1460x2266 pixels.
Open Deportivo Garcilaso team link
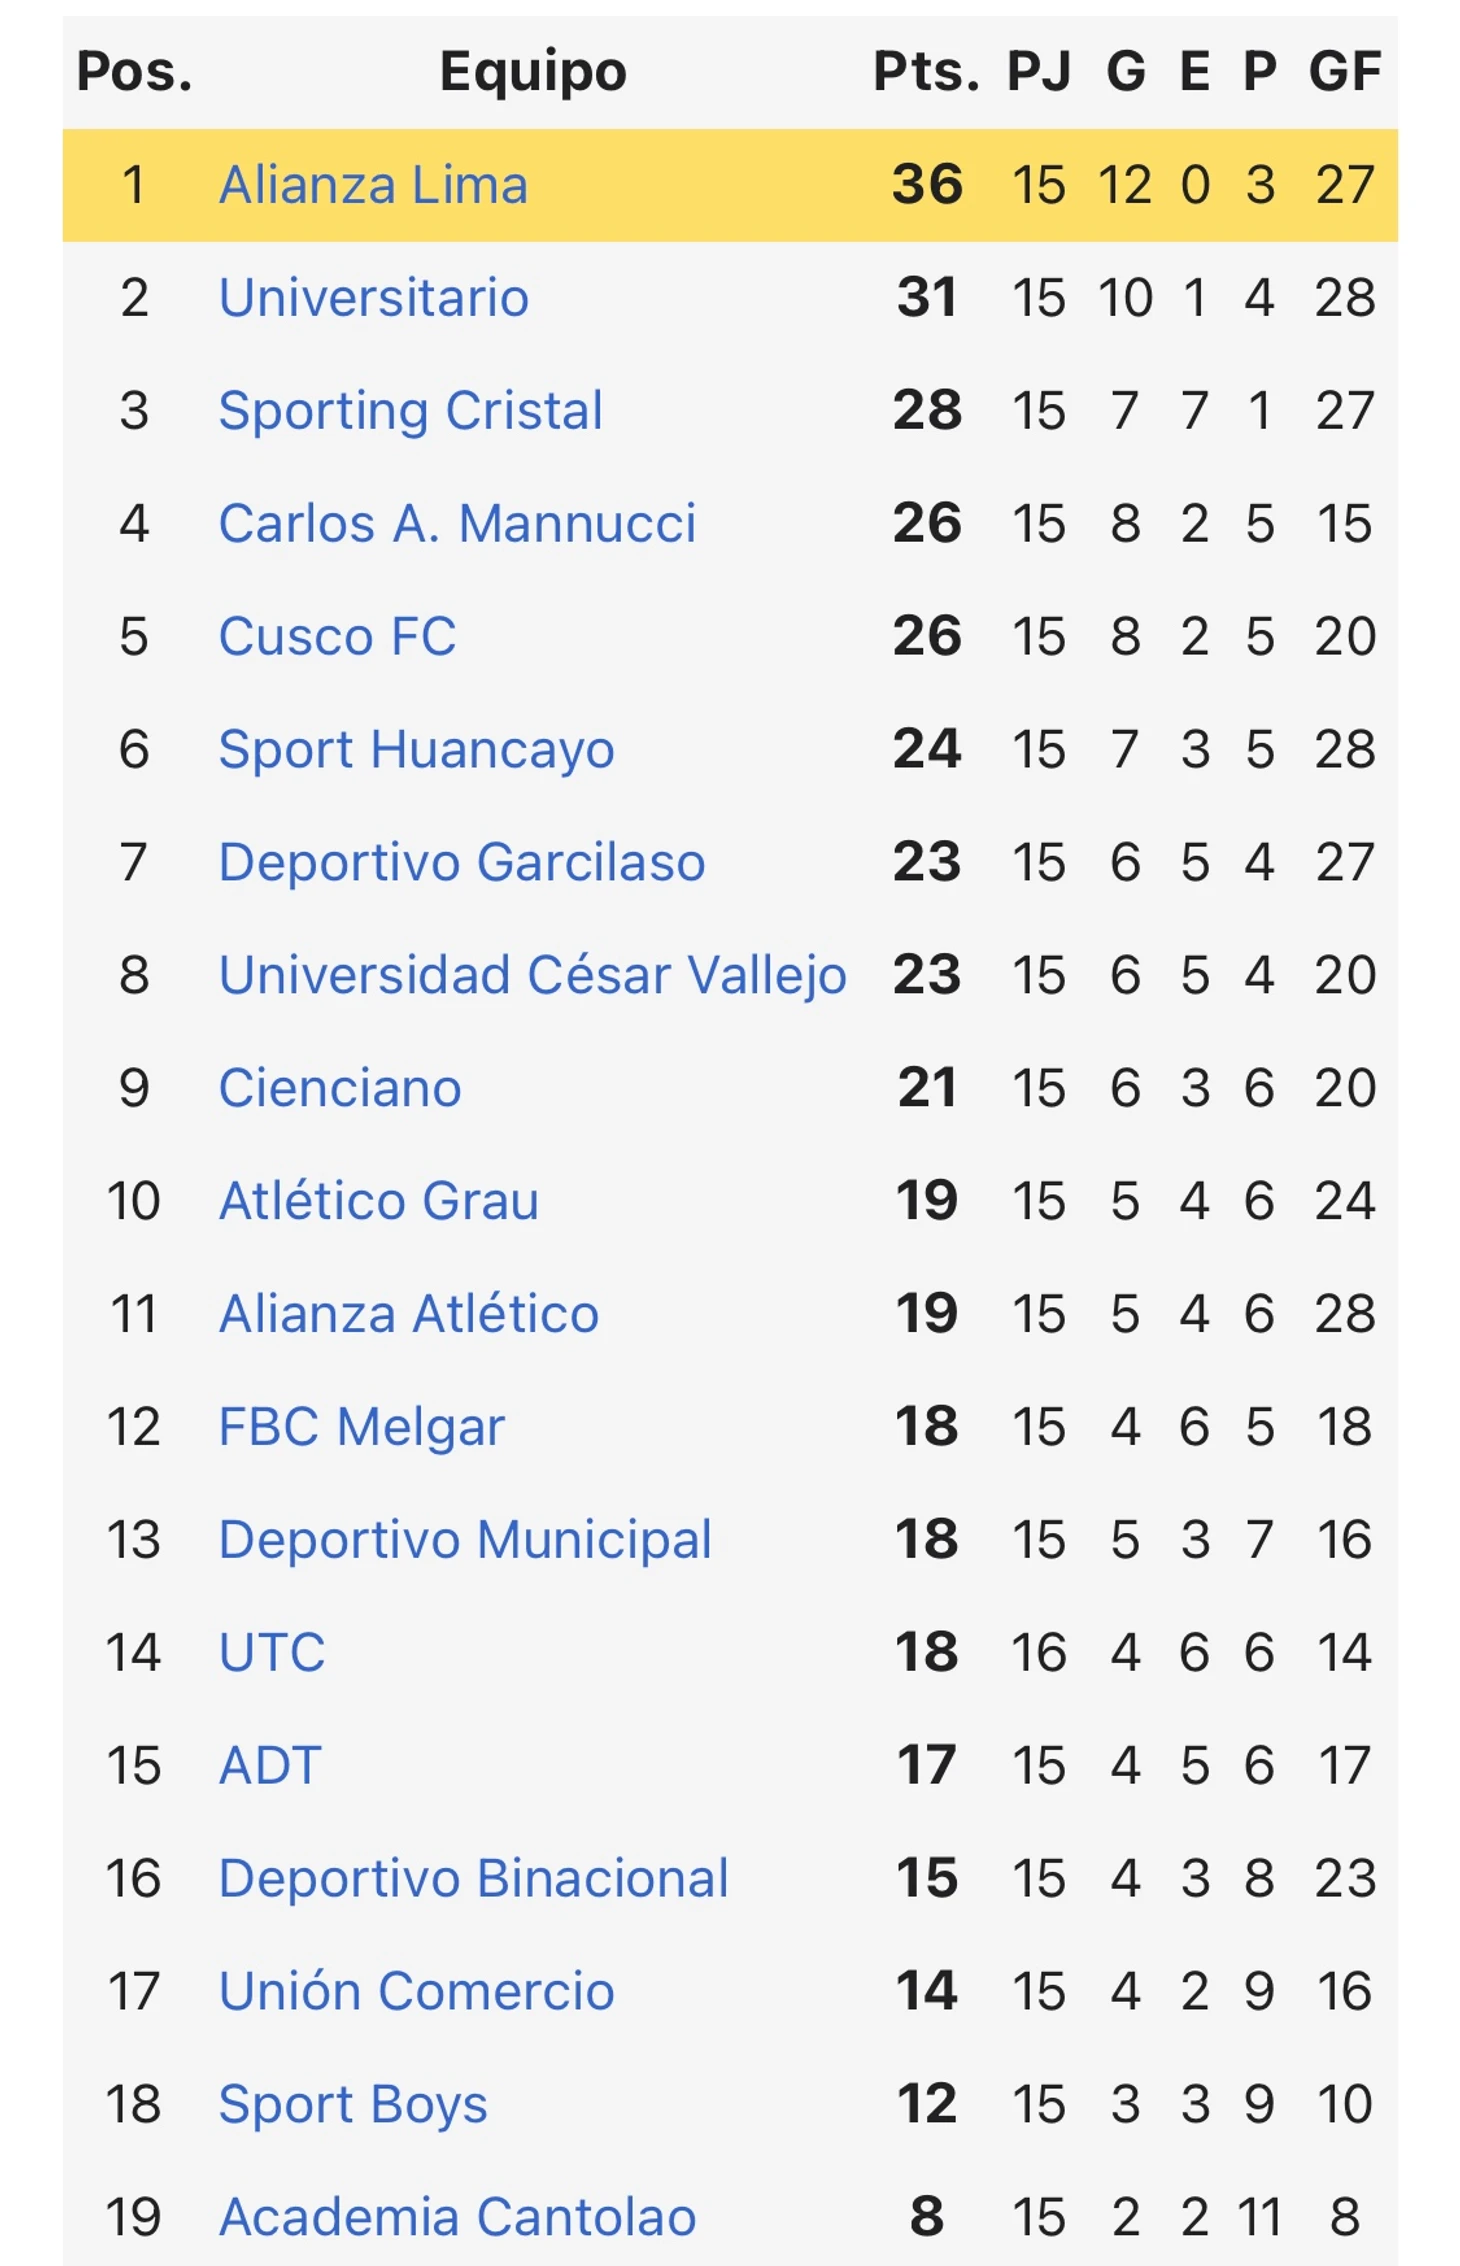(462, 863)
